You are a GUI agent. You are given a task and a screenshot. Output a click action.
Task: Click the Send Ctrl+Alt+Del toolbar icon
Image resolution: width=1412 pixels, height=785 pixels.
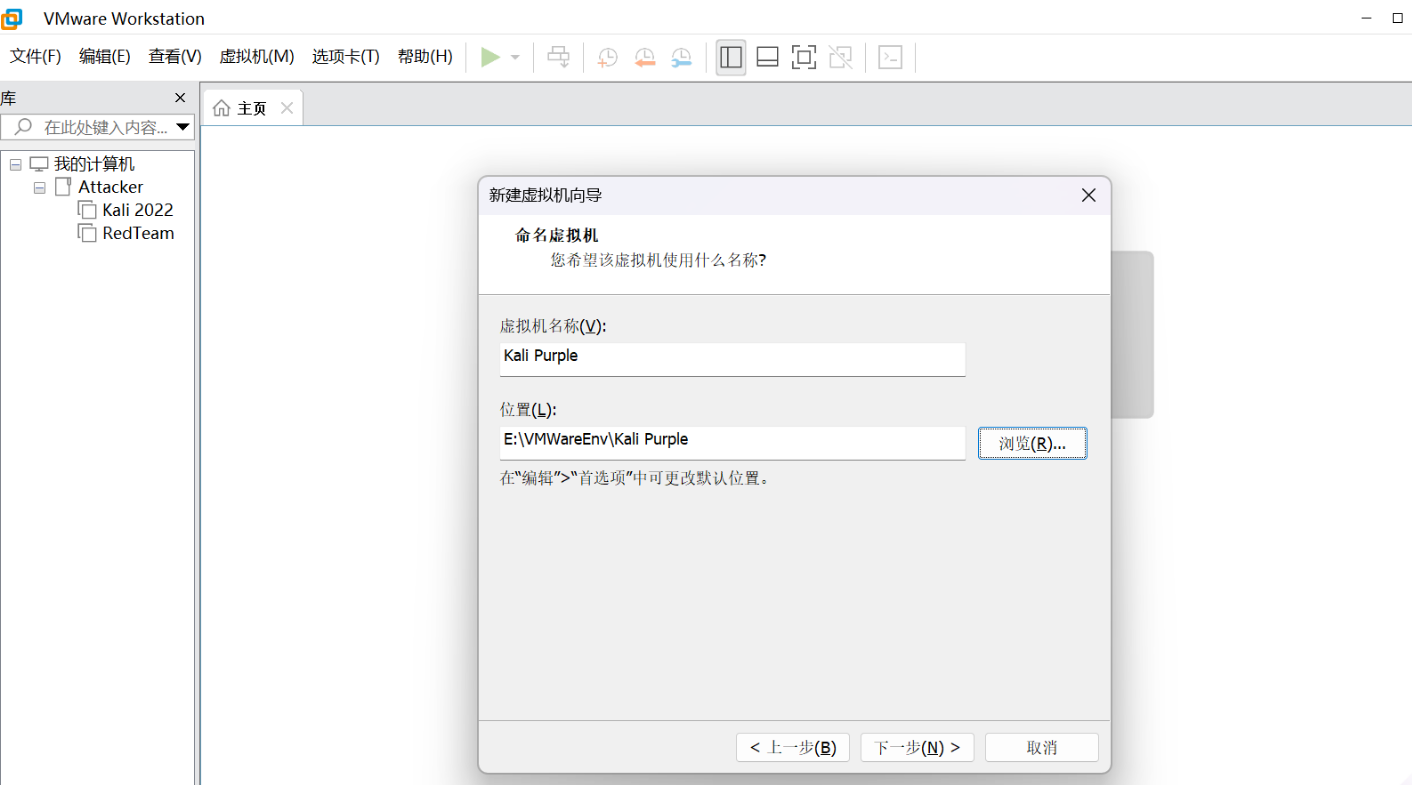click(x=559, y=57)
